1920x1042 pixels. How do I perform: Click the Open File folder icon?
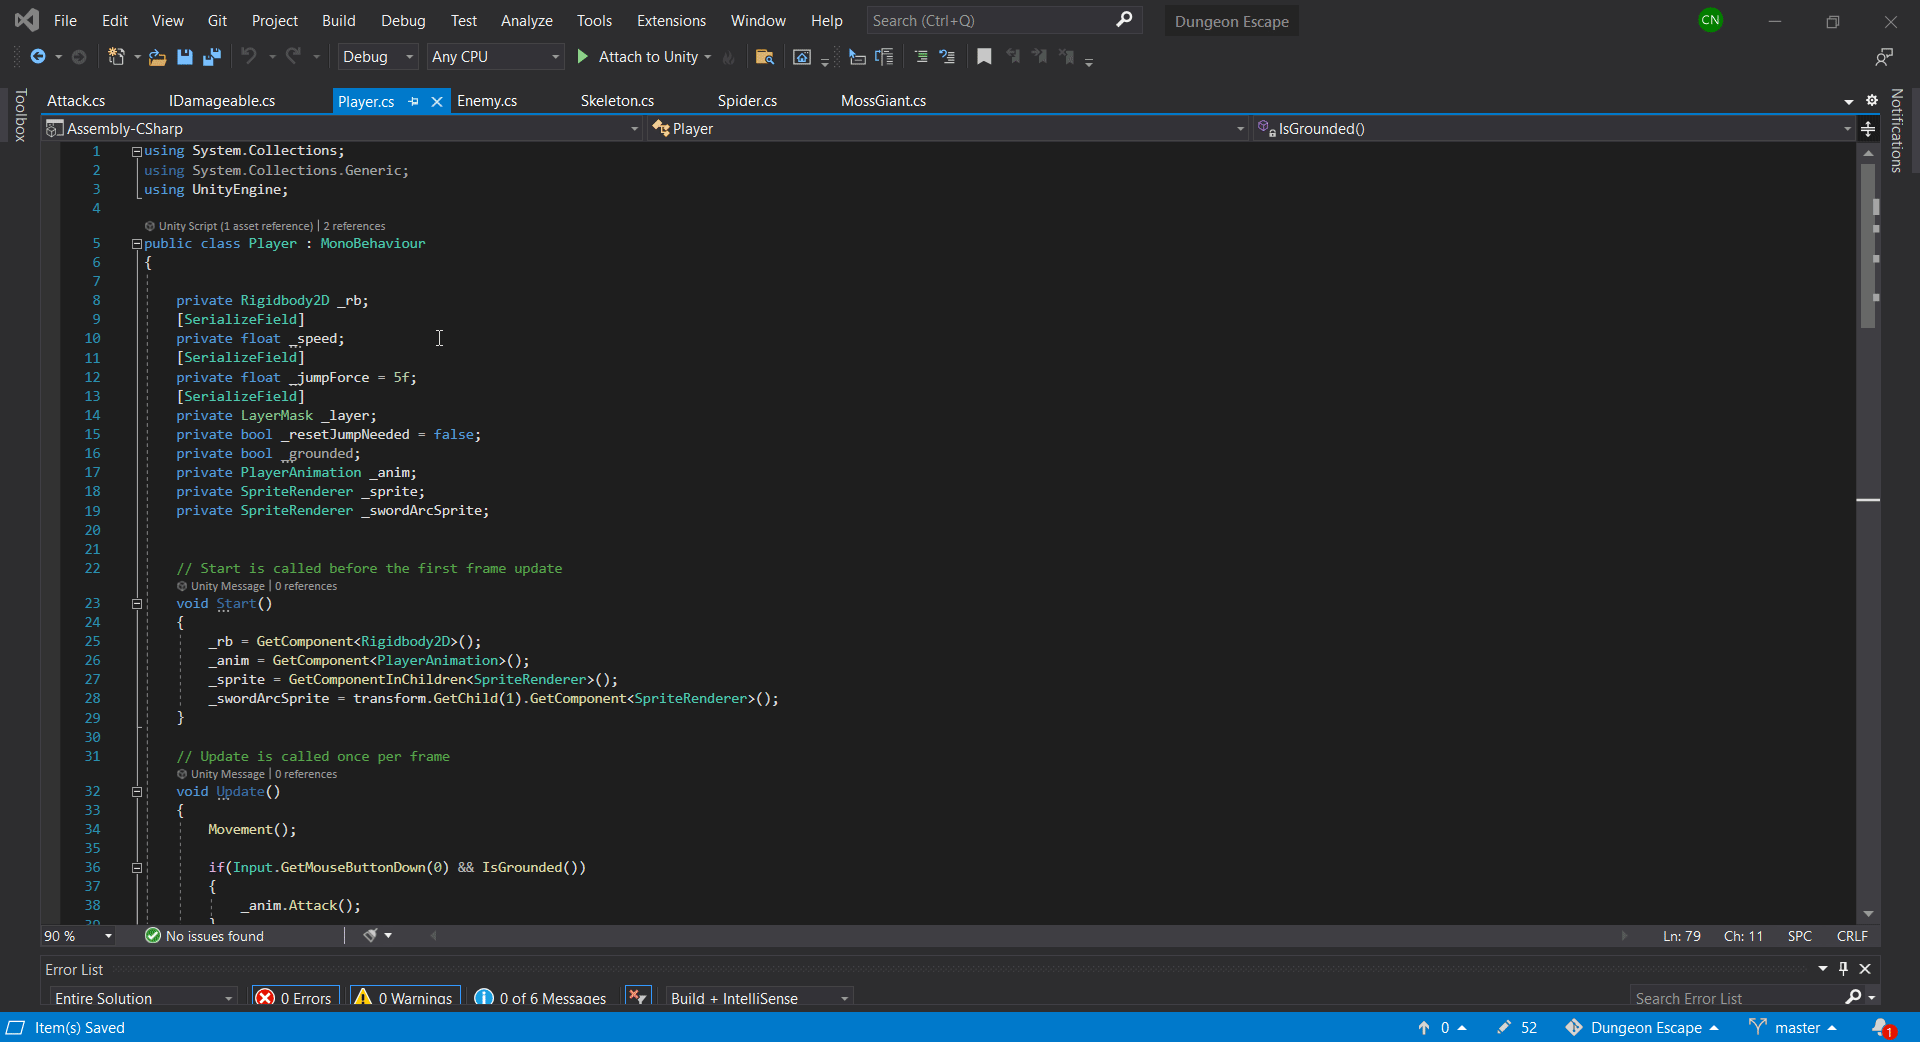157,57
